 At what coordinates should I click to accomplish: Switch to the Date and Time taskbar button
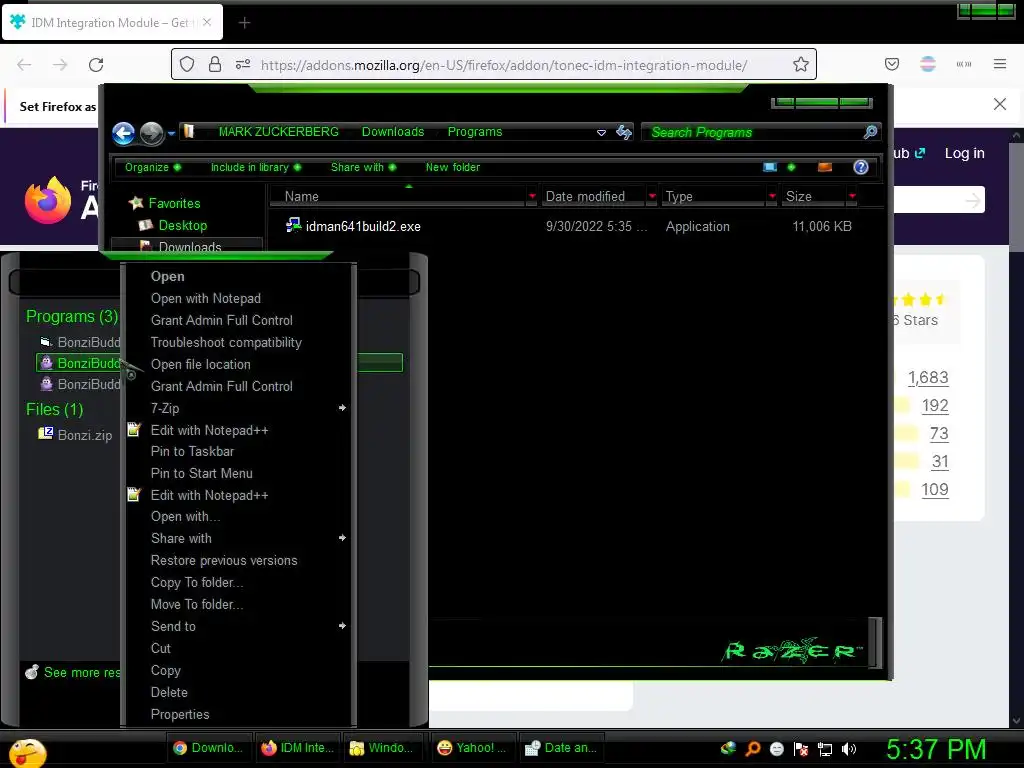click(x=562, y=748)
